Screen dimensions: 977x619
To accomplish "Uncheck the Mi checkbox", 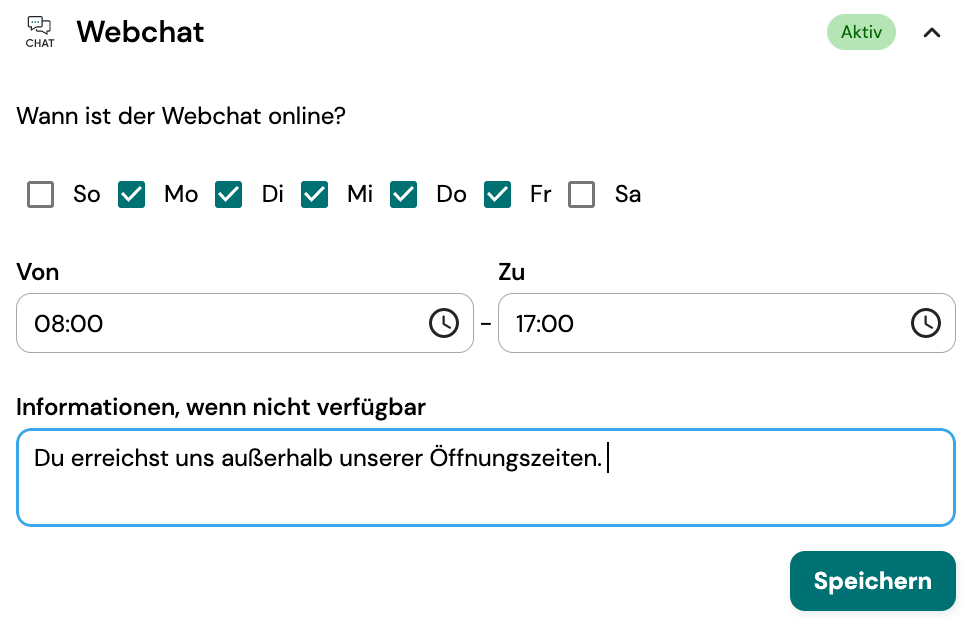I will [315, 194].
